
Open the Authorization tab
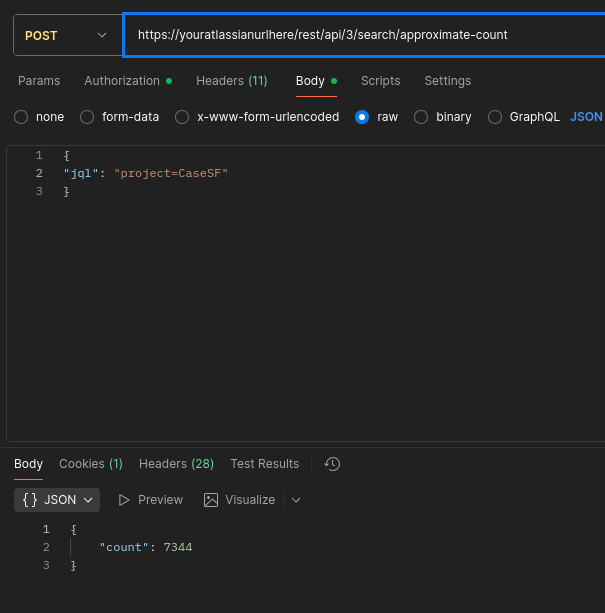122,81
